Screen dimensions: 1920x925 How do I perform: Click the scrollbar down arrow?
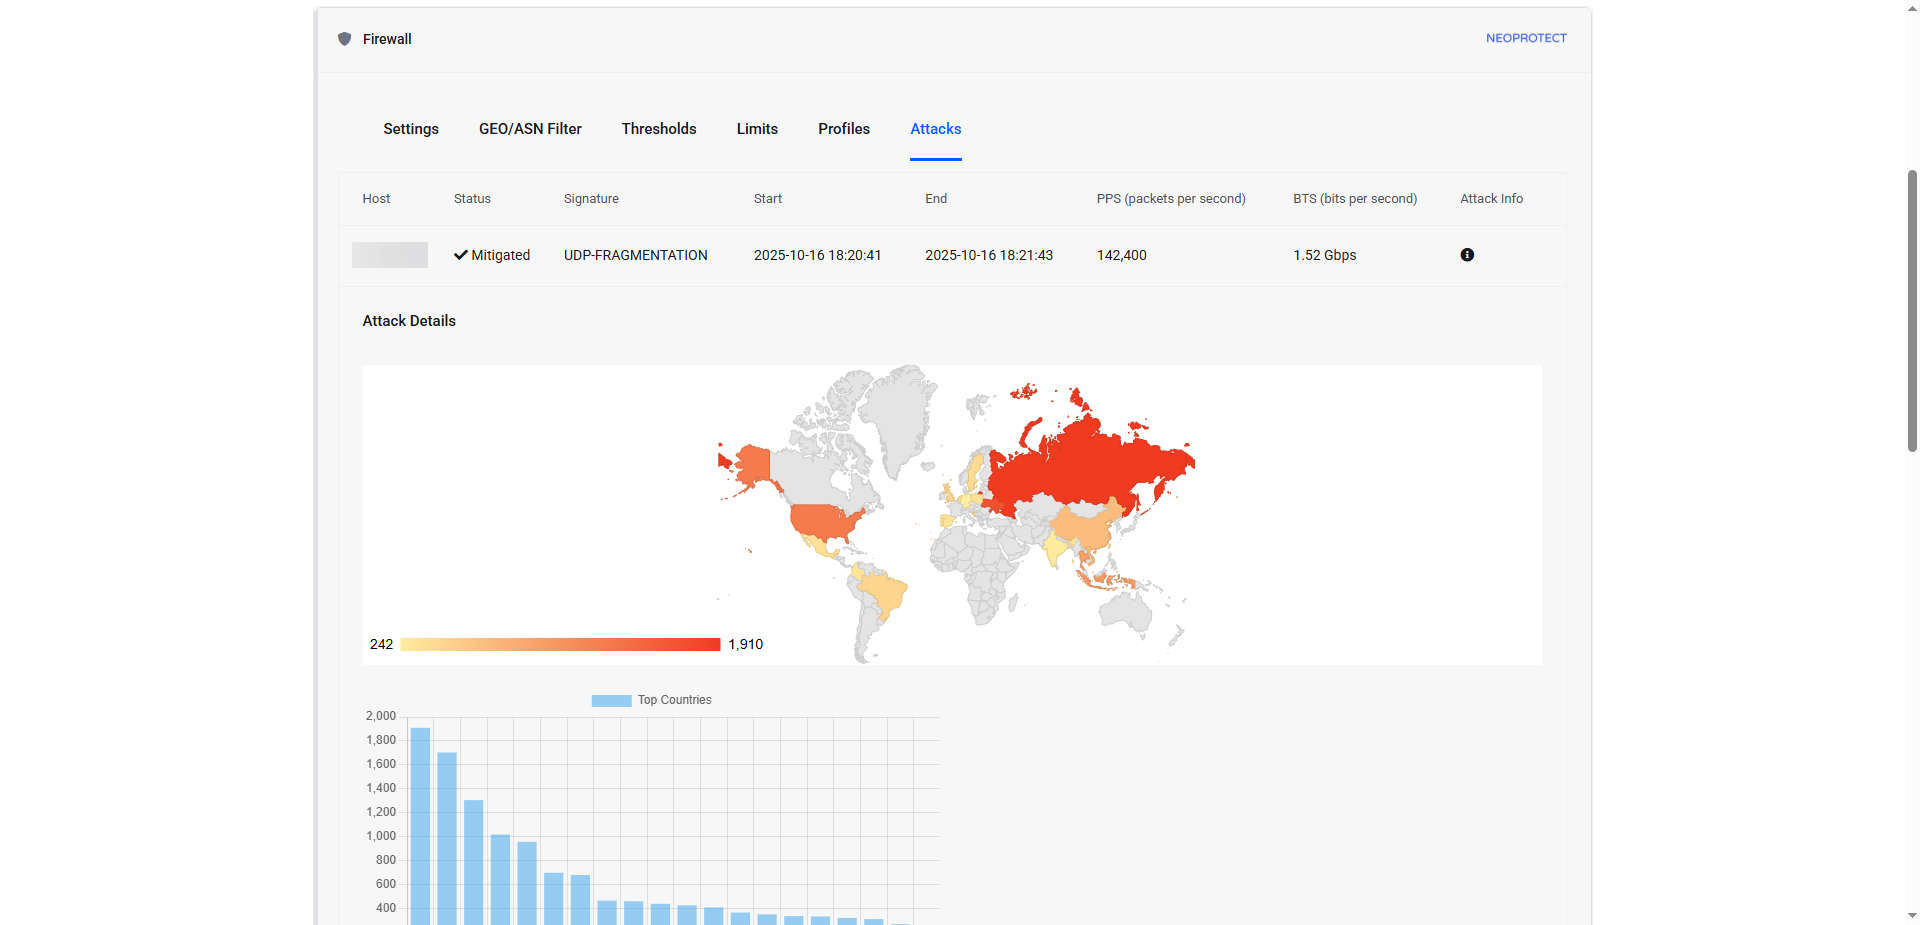(1912, 915)
